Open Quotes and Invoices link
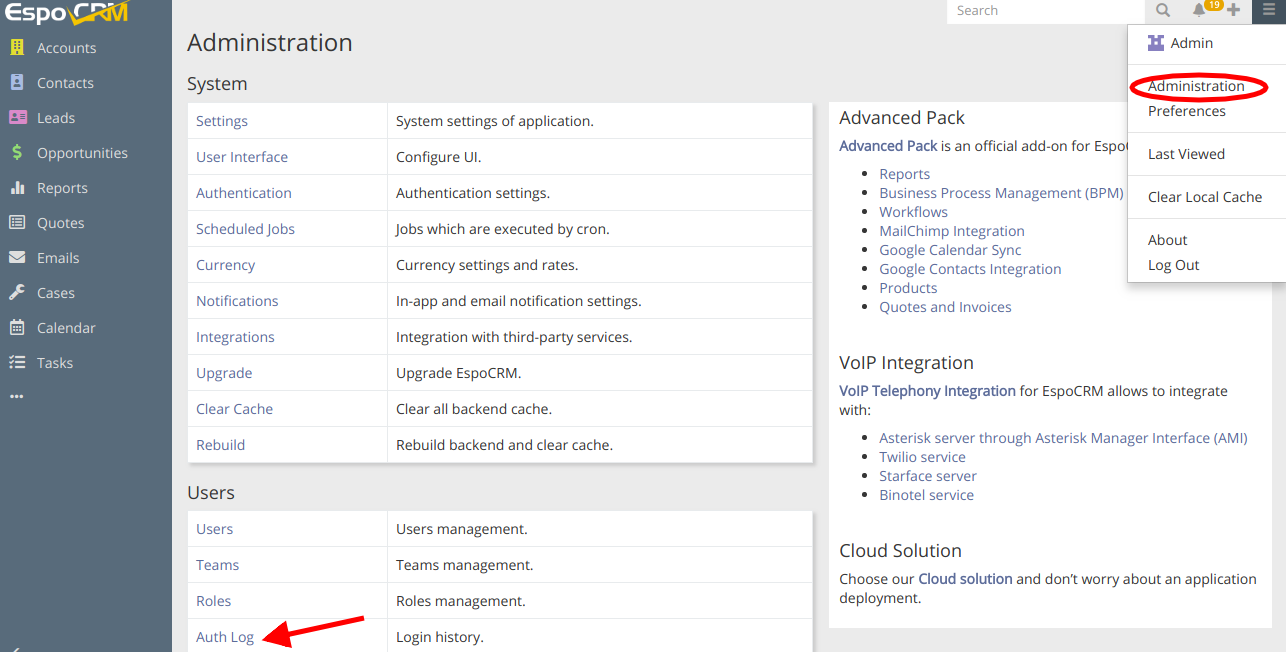Viewport: 1286px width, 652px height. 945,307
